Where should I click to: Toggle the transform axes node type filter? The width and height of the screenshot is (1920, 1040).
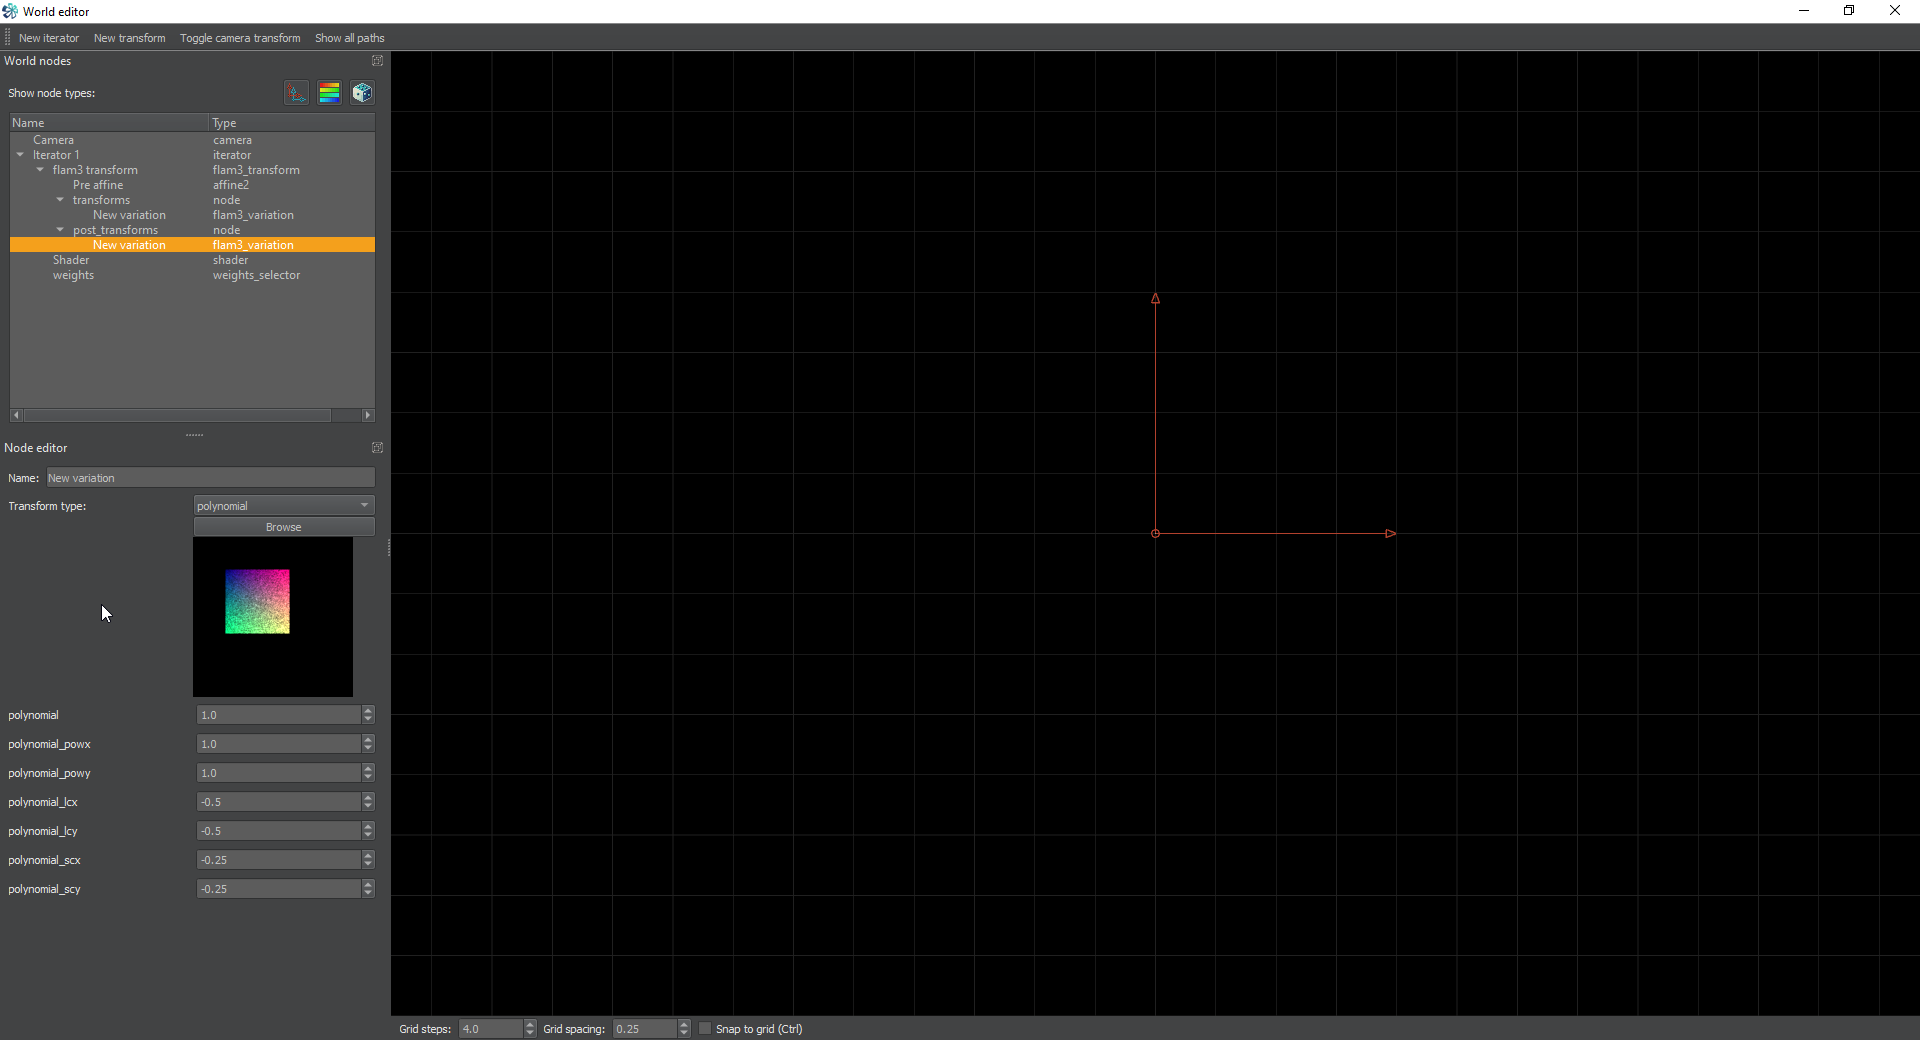pos(296,93)
